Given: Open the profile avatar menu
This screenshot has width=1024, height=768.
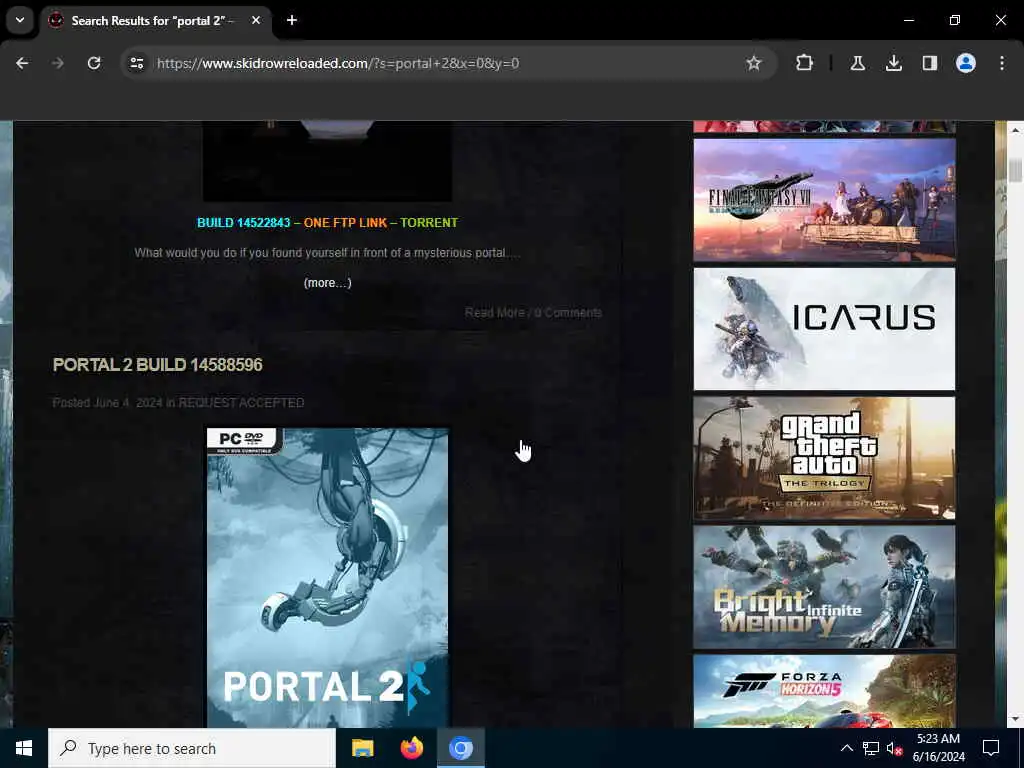Looking at the screenshot, I should pyautogui.click(x=966, y=63).
